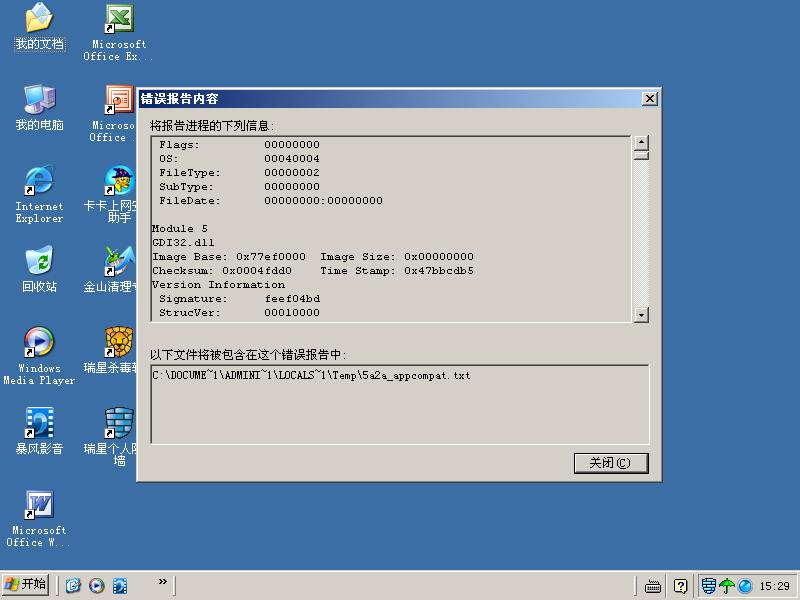Launch Windows Media Player desktop shortcut
800x600 pixels.
[x=39, y=343]
